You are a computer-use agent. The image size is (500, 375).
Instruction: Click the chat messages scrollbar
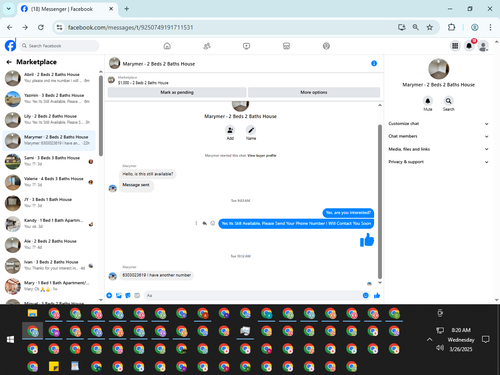(x=380, y=202)
